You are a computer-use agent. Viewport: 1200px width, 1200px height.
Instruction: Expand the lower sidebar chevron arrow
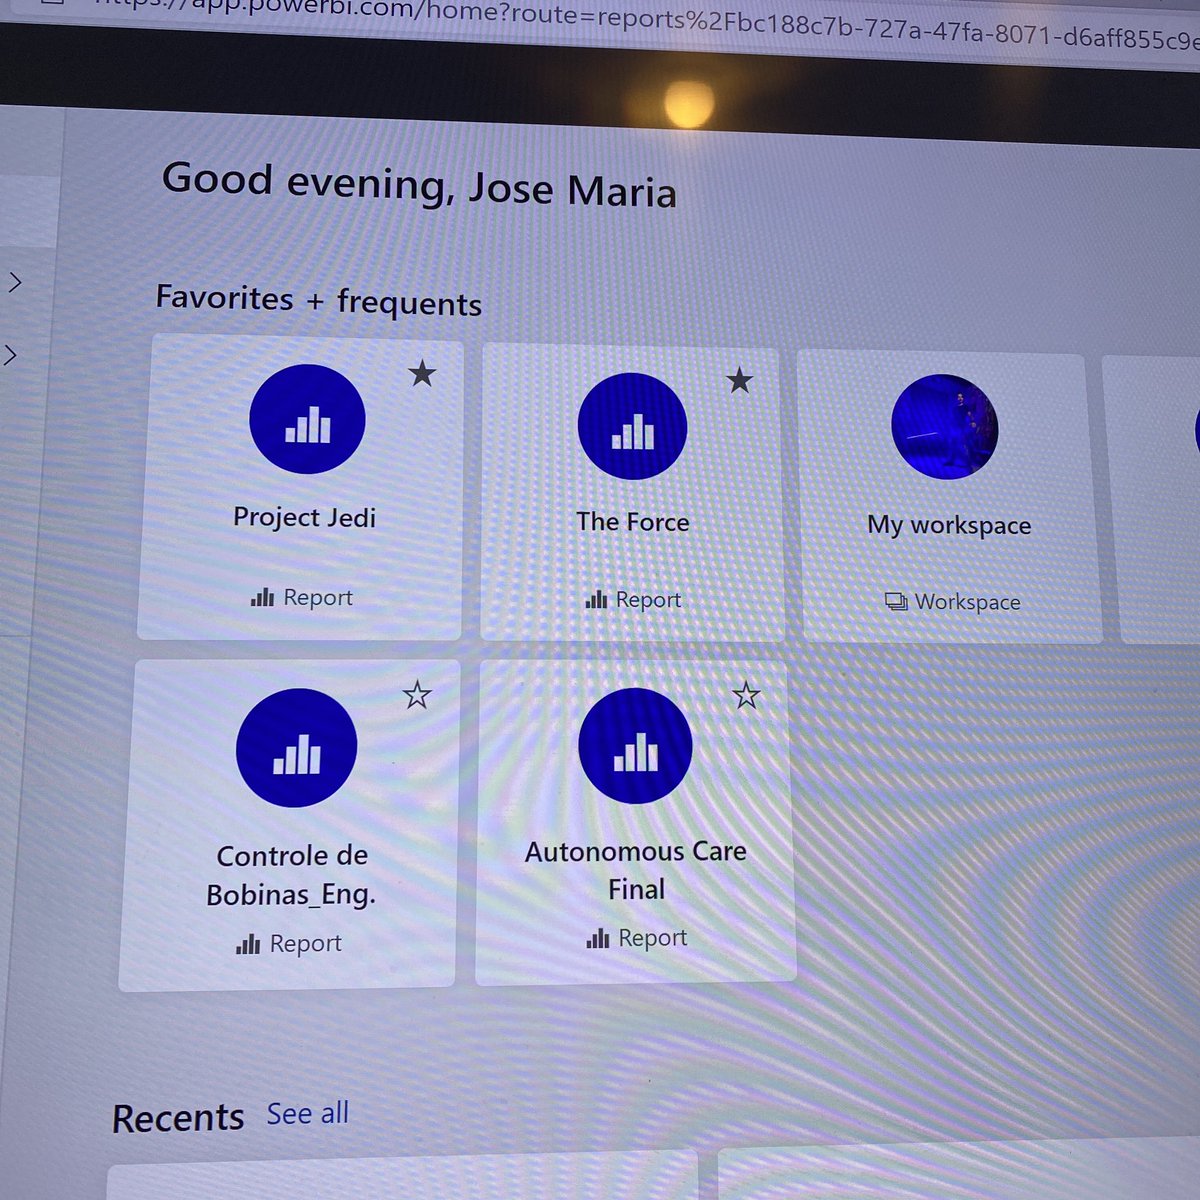tap(10, 354)
